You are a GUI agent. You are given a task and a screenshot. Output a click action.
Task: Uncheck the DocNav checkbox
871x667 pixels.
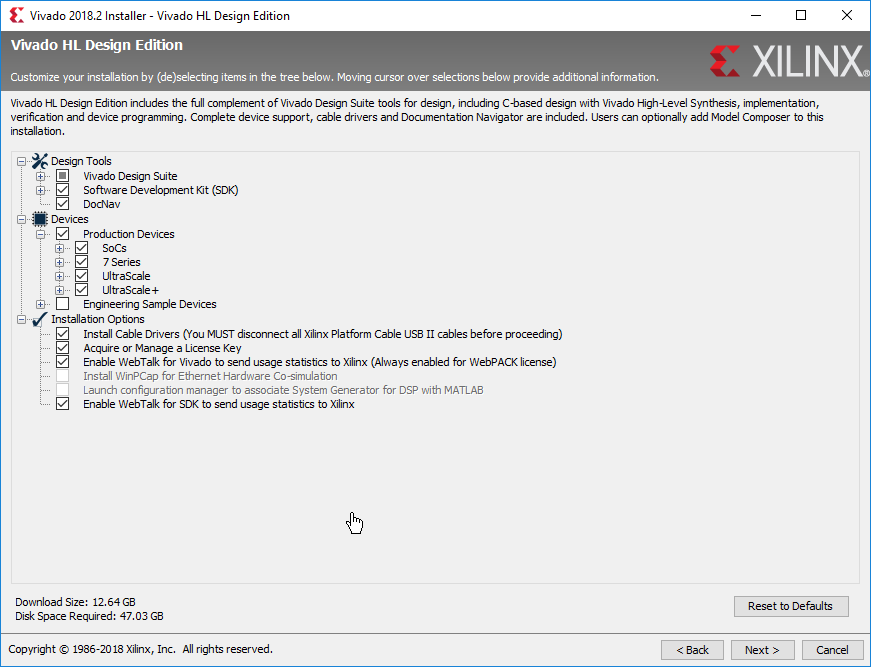point(63,204)
